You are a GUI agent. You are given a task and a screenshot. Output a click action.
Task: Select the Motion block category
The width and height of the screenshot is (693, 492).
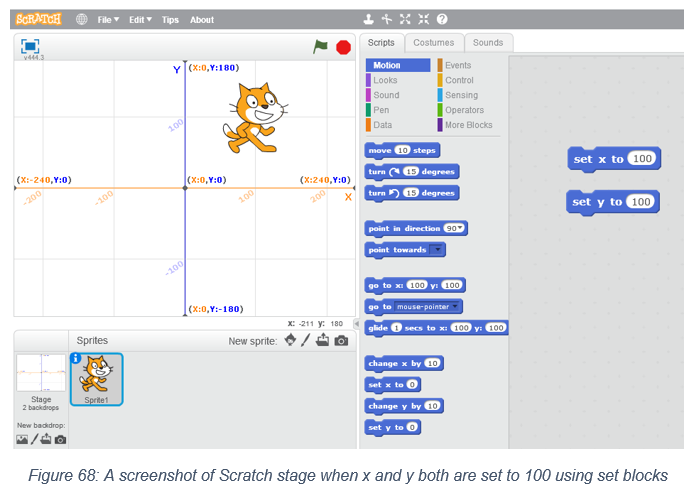398,65
